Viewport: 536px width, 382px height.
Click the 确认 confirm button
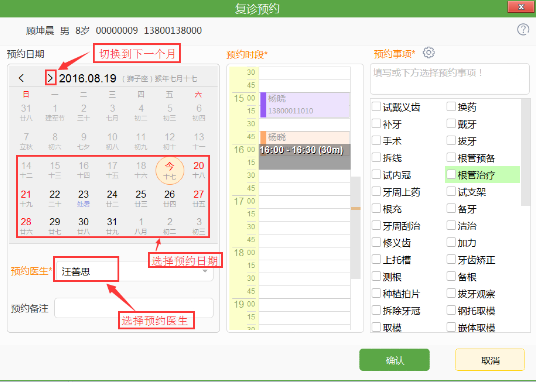394,360
